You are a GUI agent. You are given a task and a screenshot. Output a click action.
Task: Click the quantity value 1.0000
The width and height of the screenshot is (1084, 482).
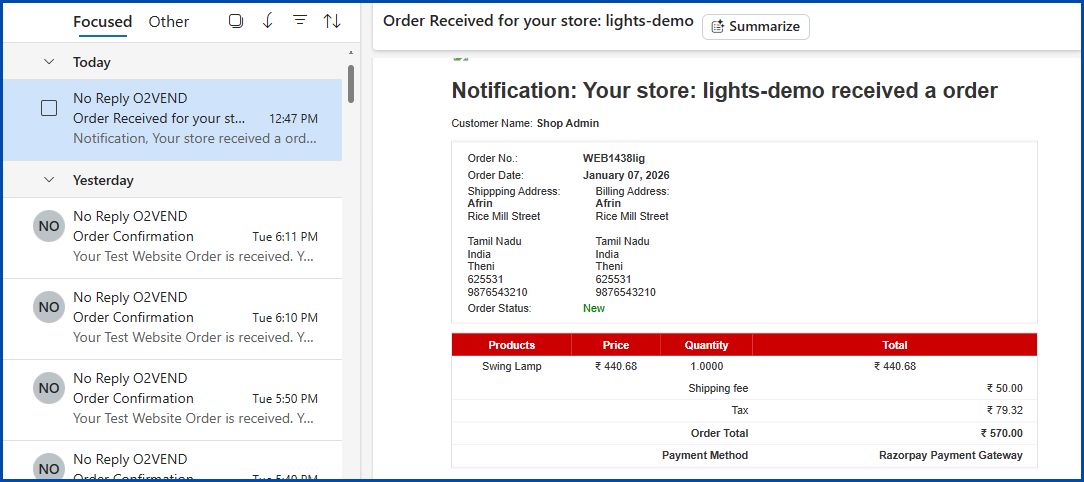coord(707,367)
